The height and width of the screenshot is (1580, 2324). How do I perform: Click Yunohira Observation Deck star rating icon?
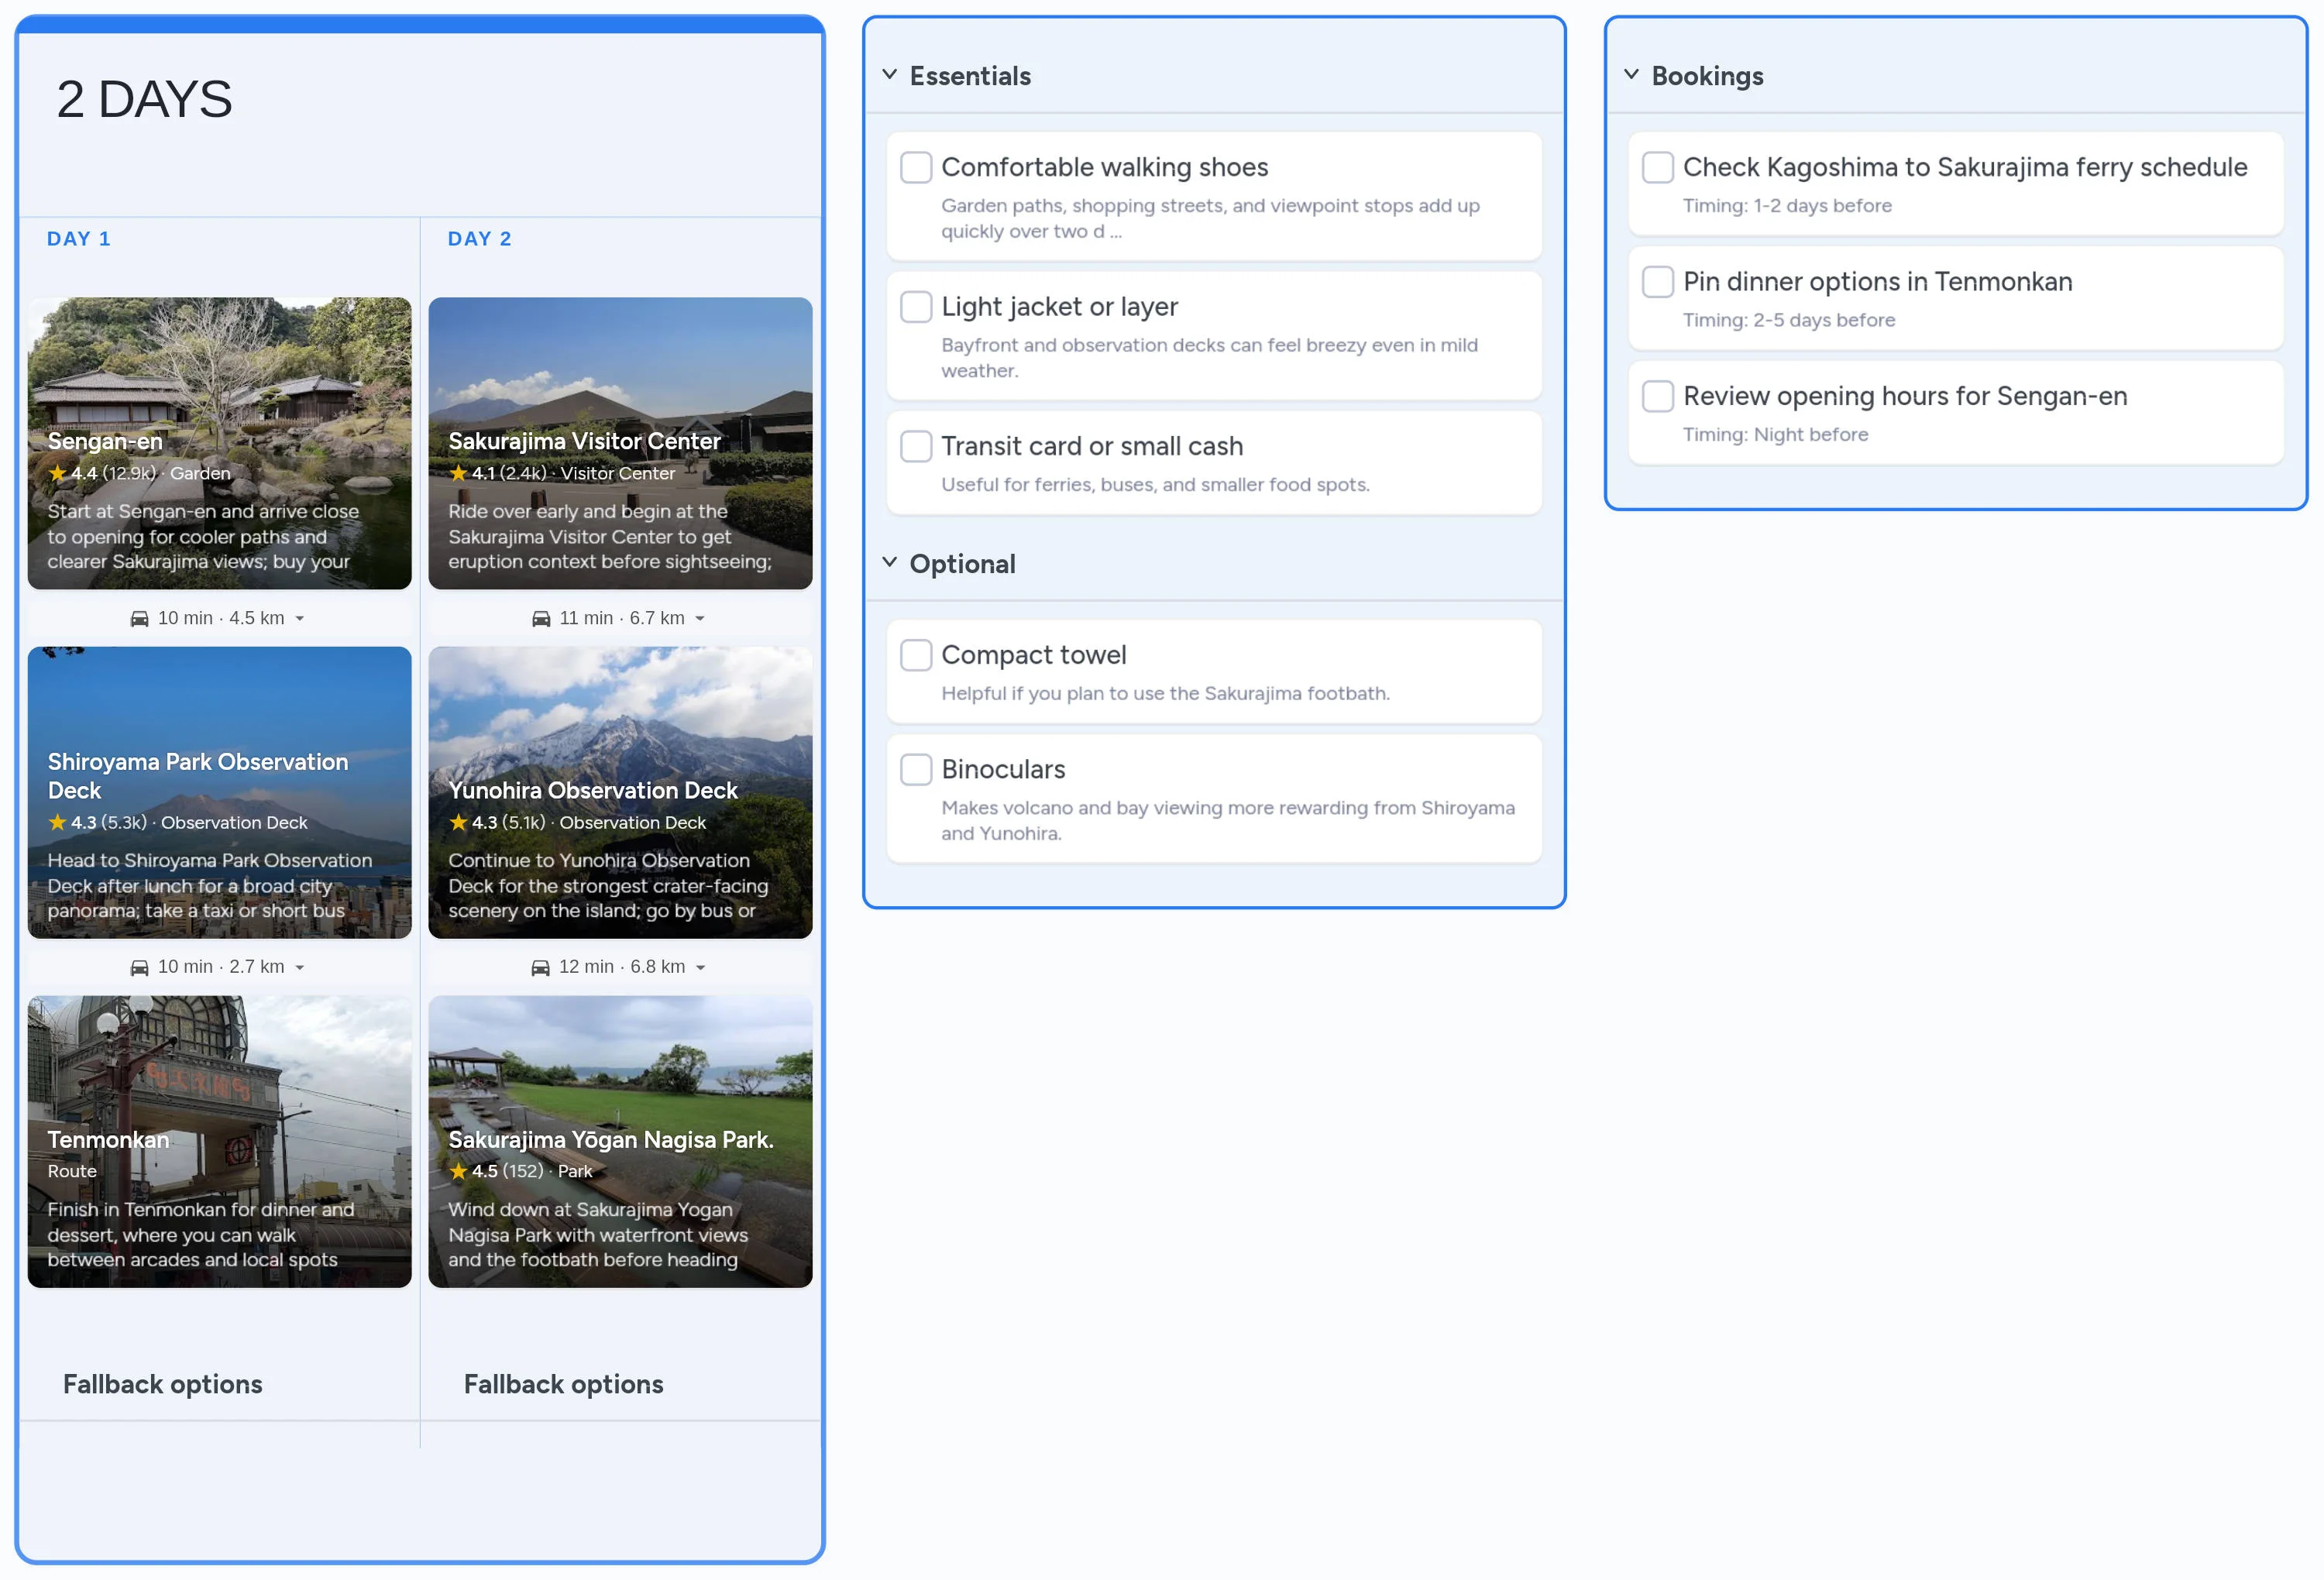coord(458,822)
